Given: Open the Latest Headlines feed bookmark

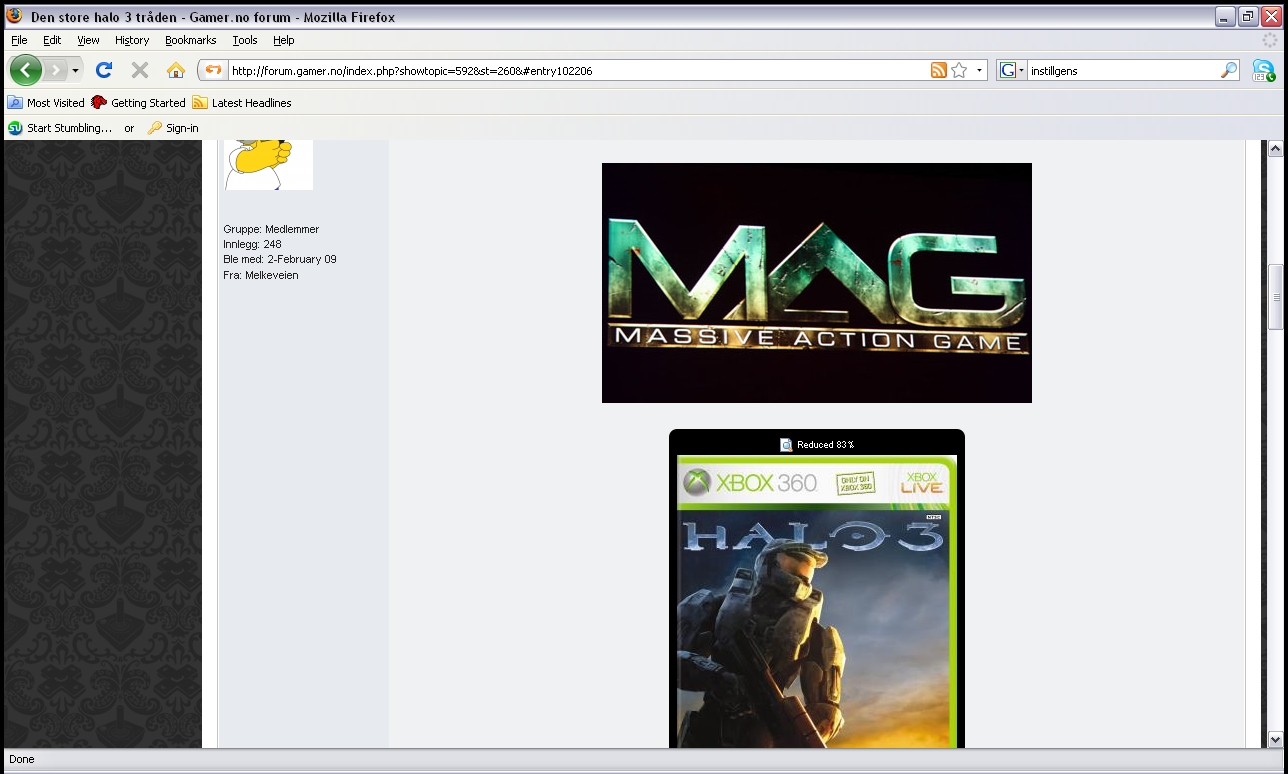Looking at the screenshot, I should [242, 103].
